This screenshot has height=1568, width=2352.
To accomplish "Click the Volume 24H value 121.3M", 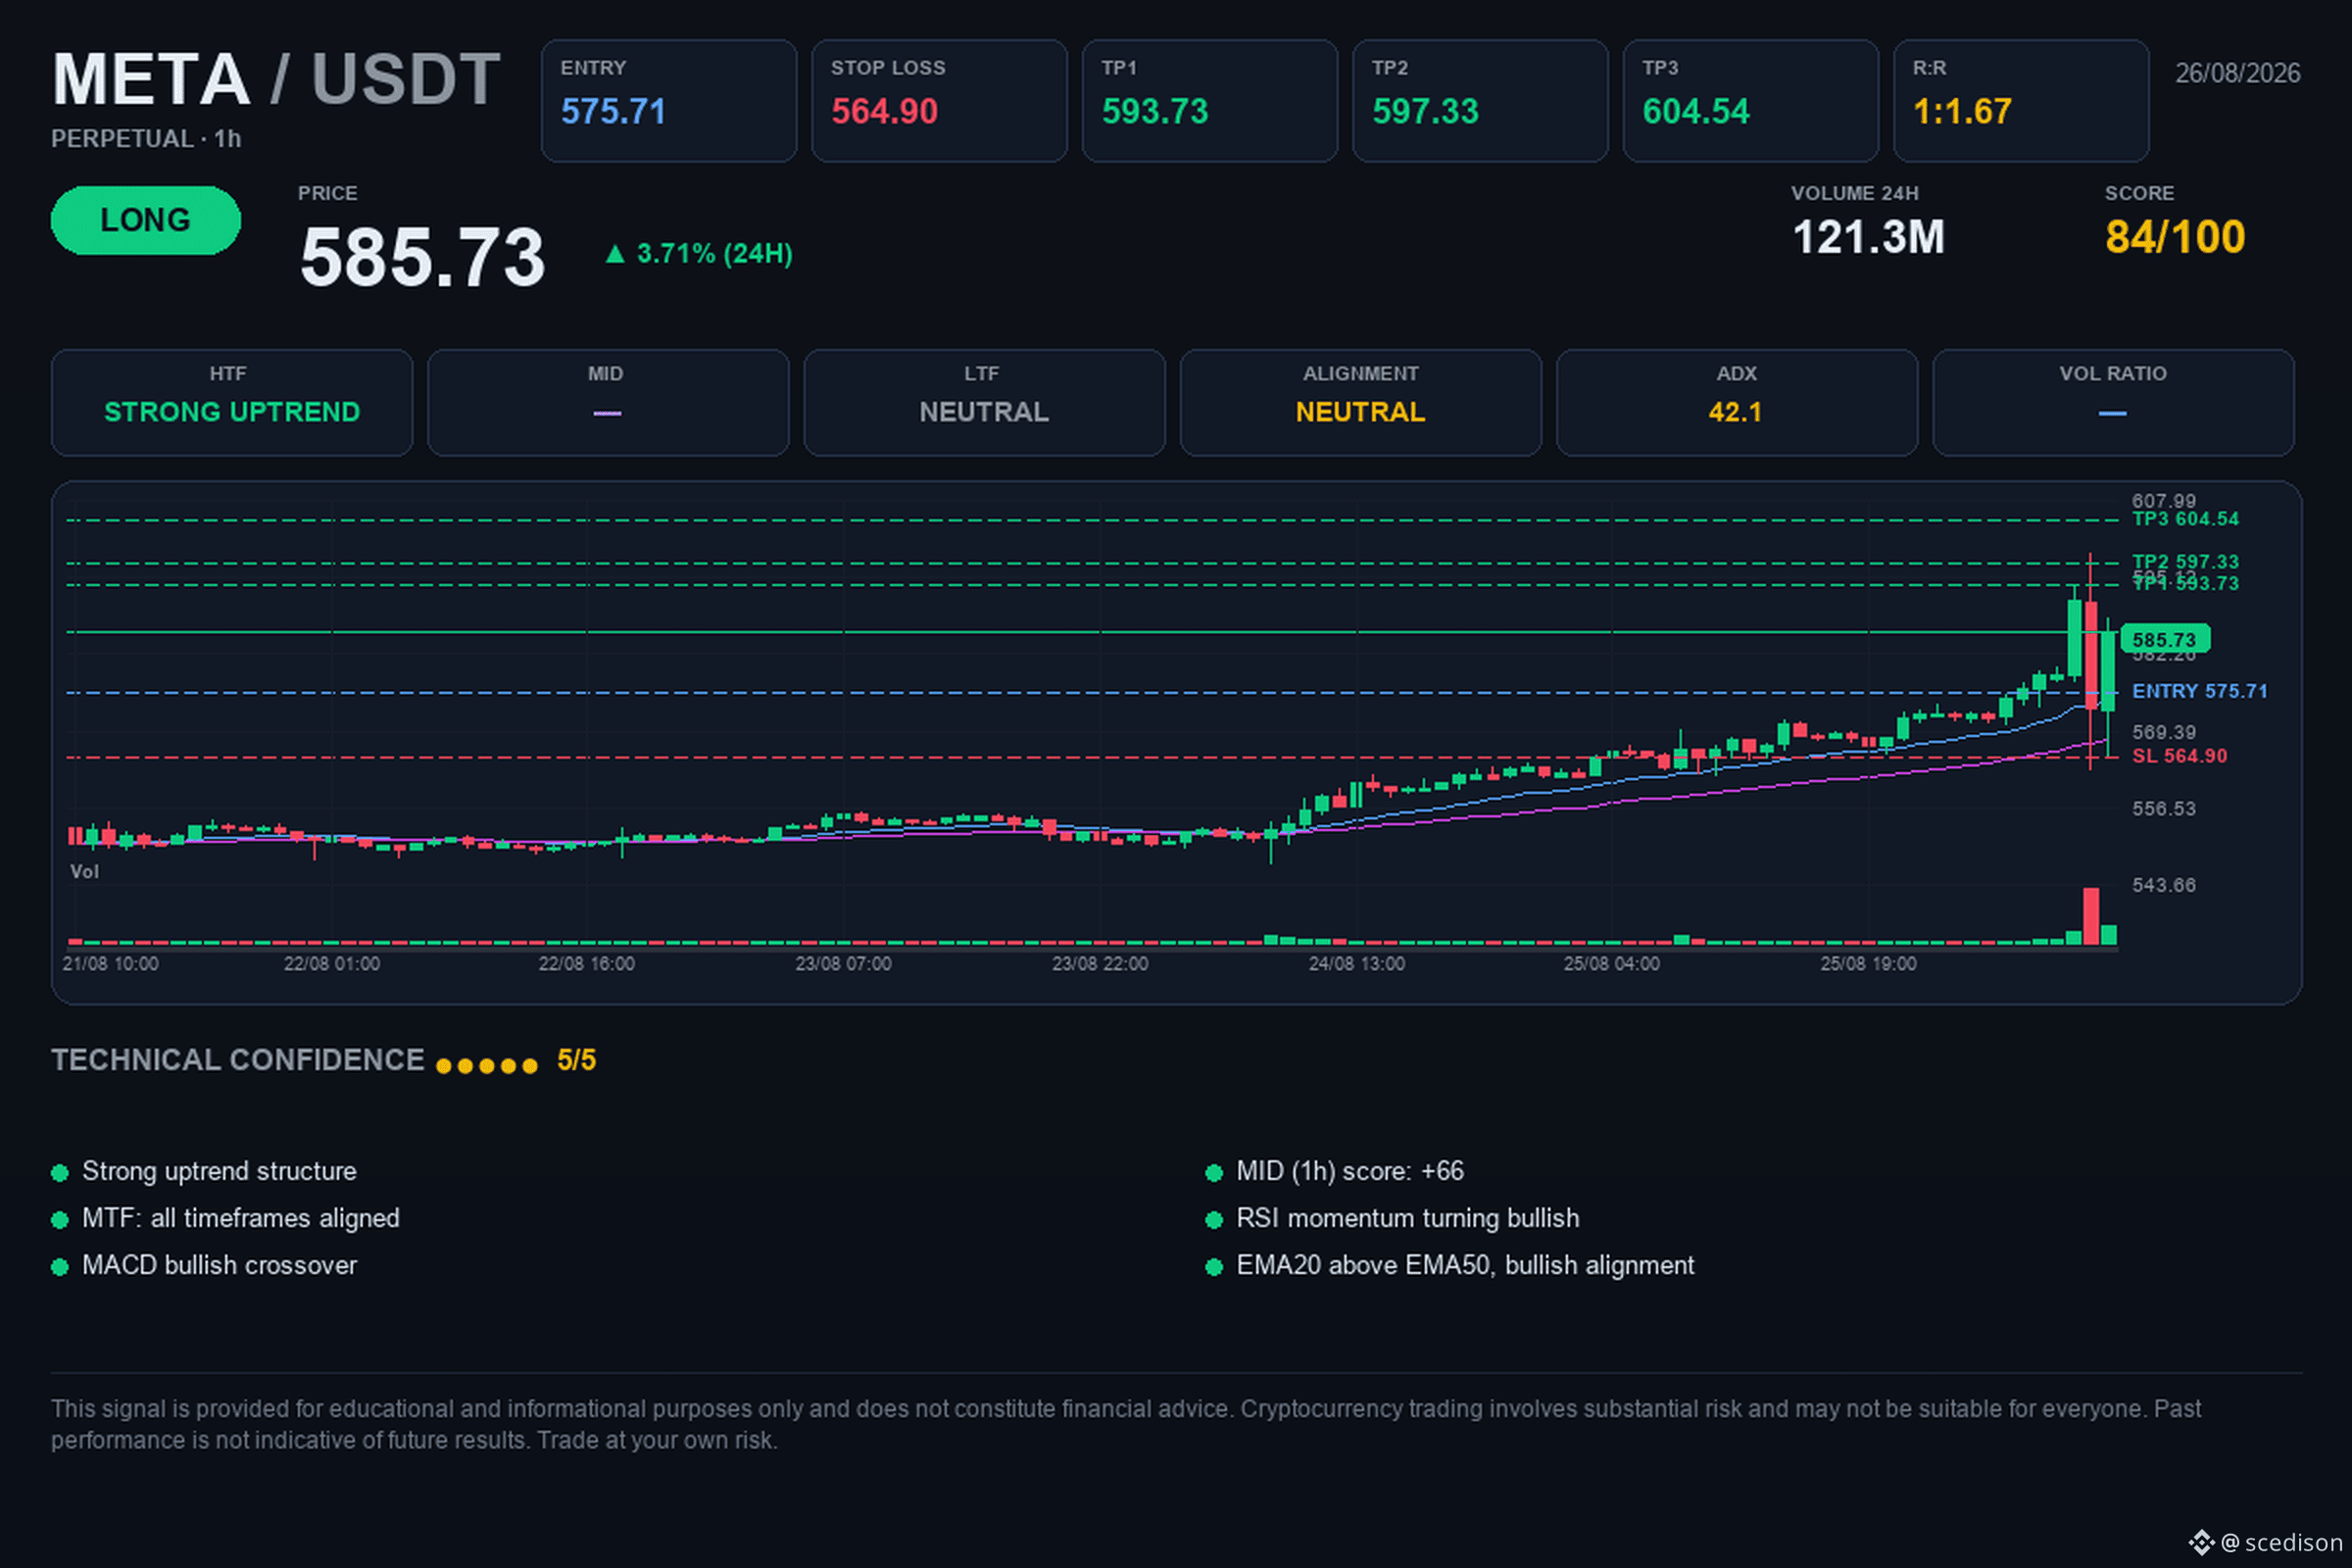I will tap(1868, 238).
